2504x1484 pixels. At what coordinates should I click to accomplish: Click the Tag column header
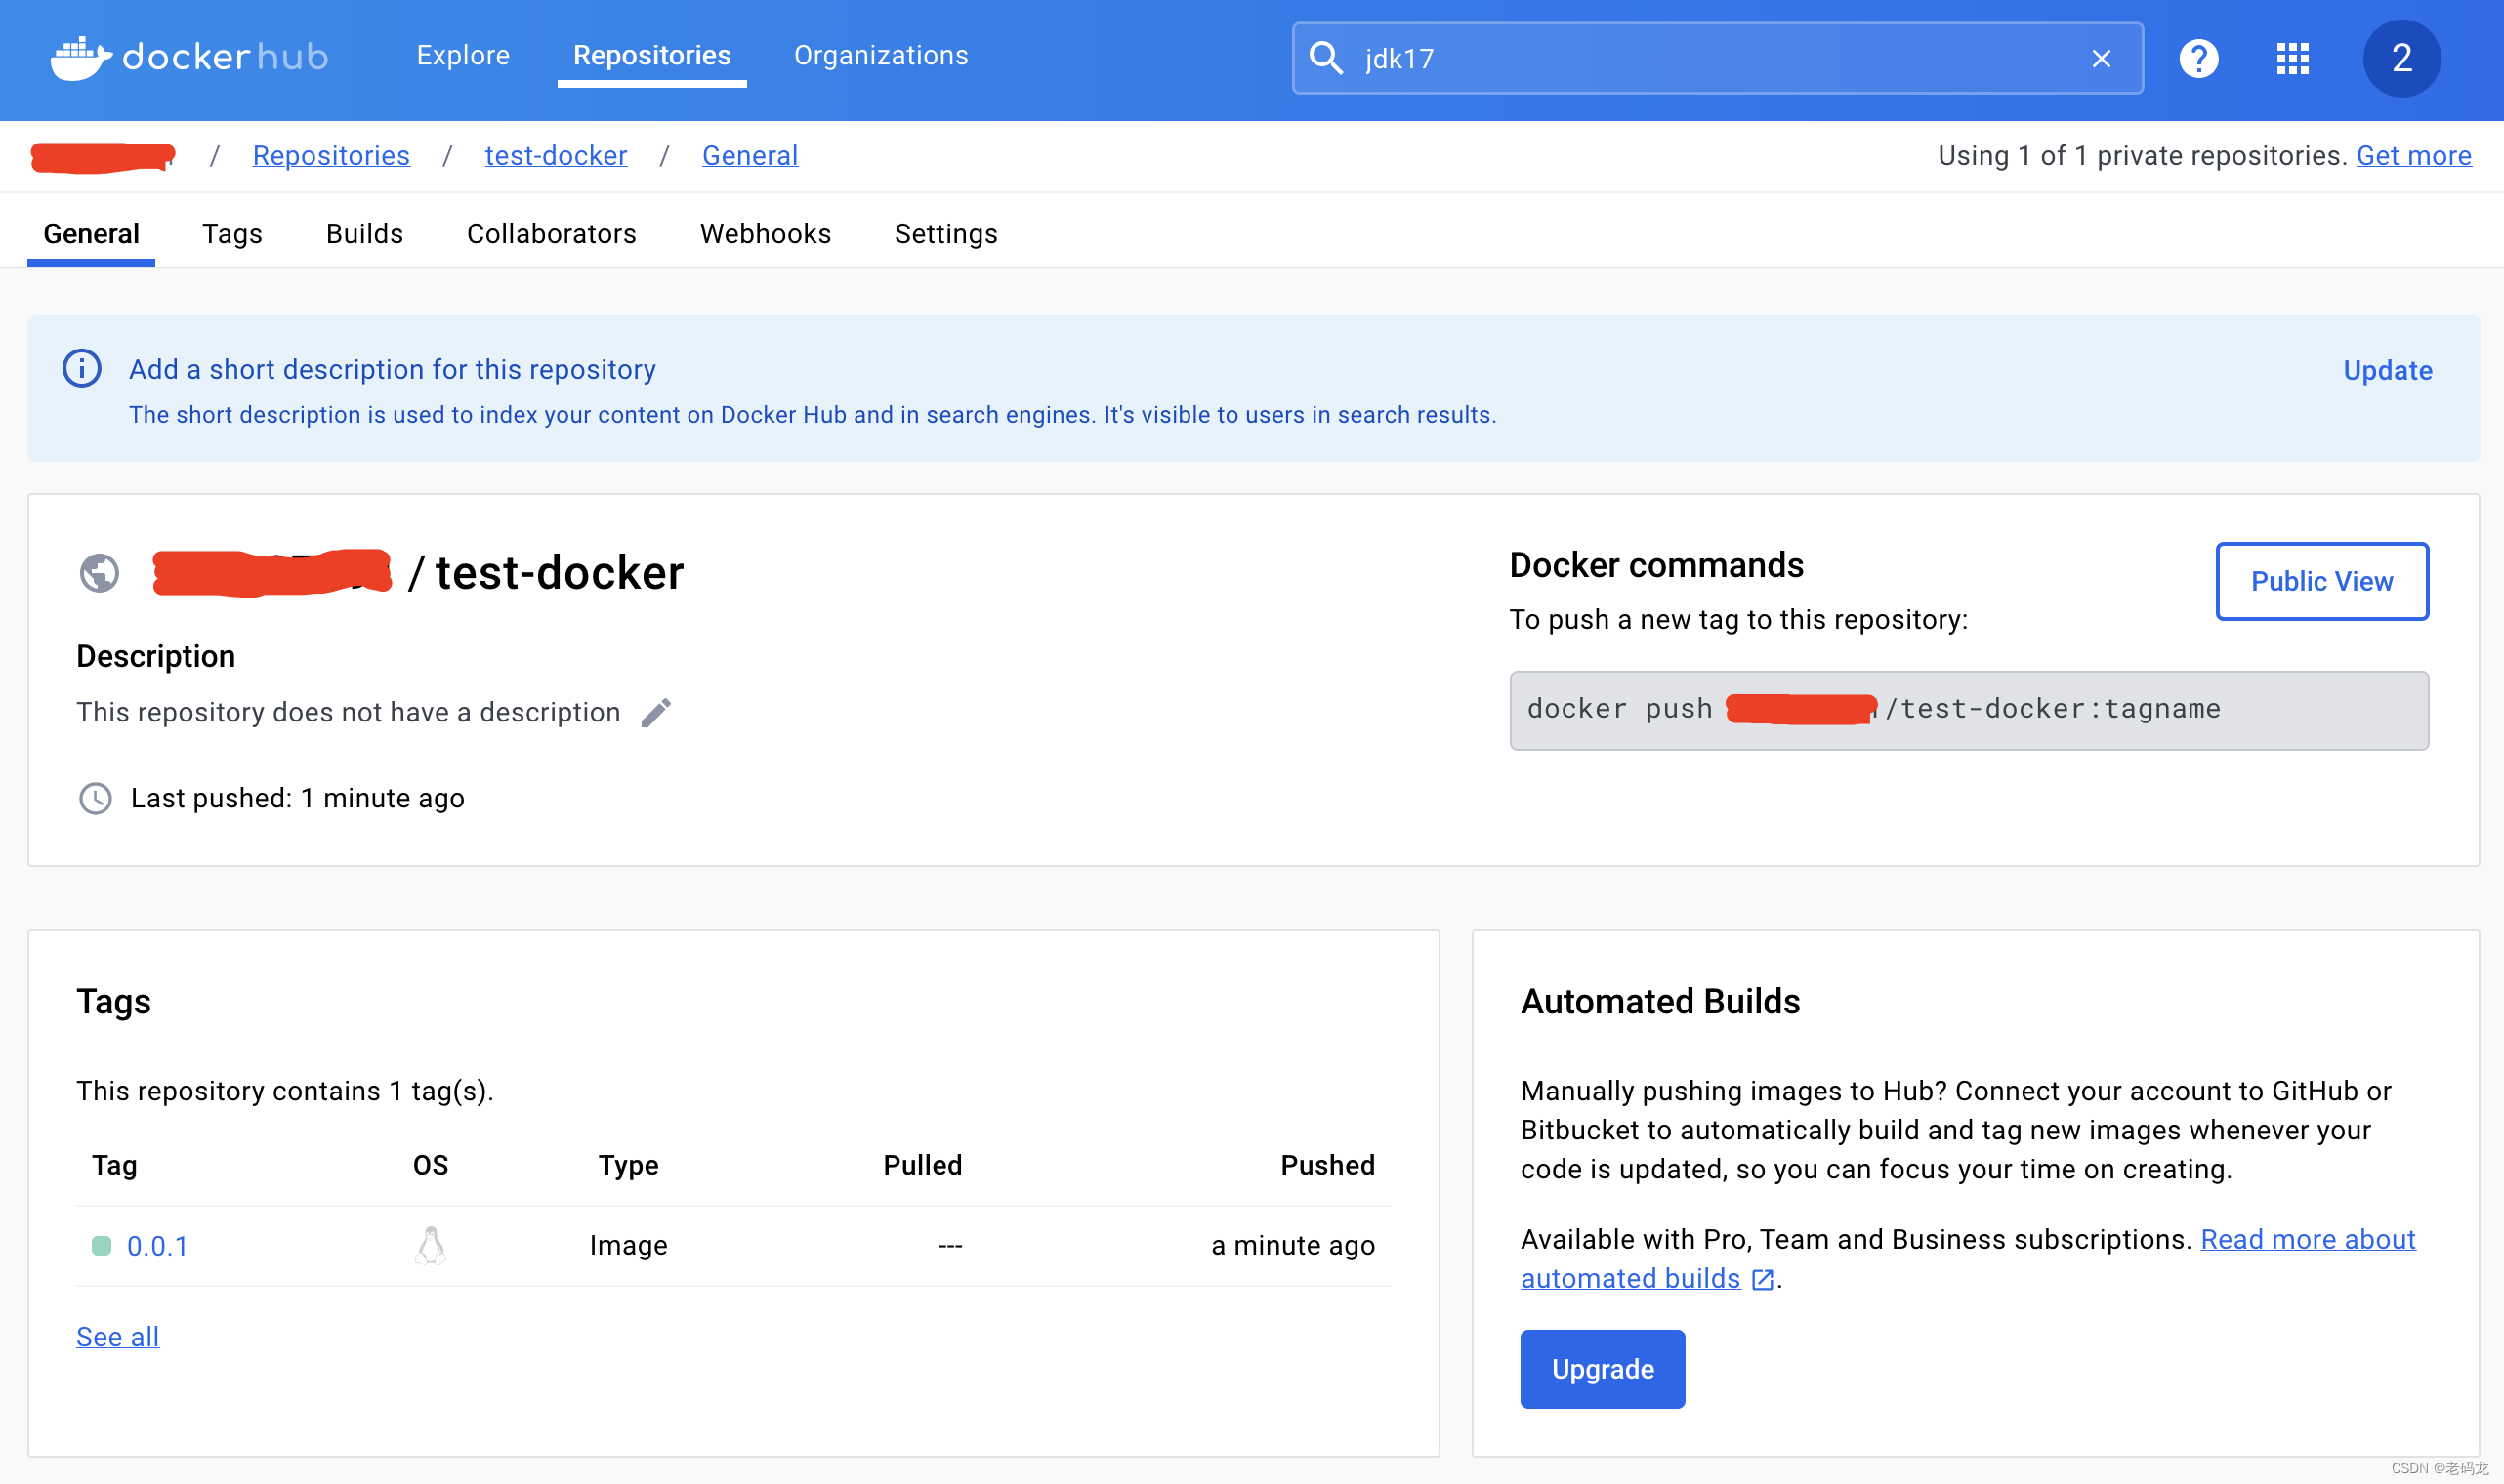click(114, 1165)
